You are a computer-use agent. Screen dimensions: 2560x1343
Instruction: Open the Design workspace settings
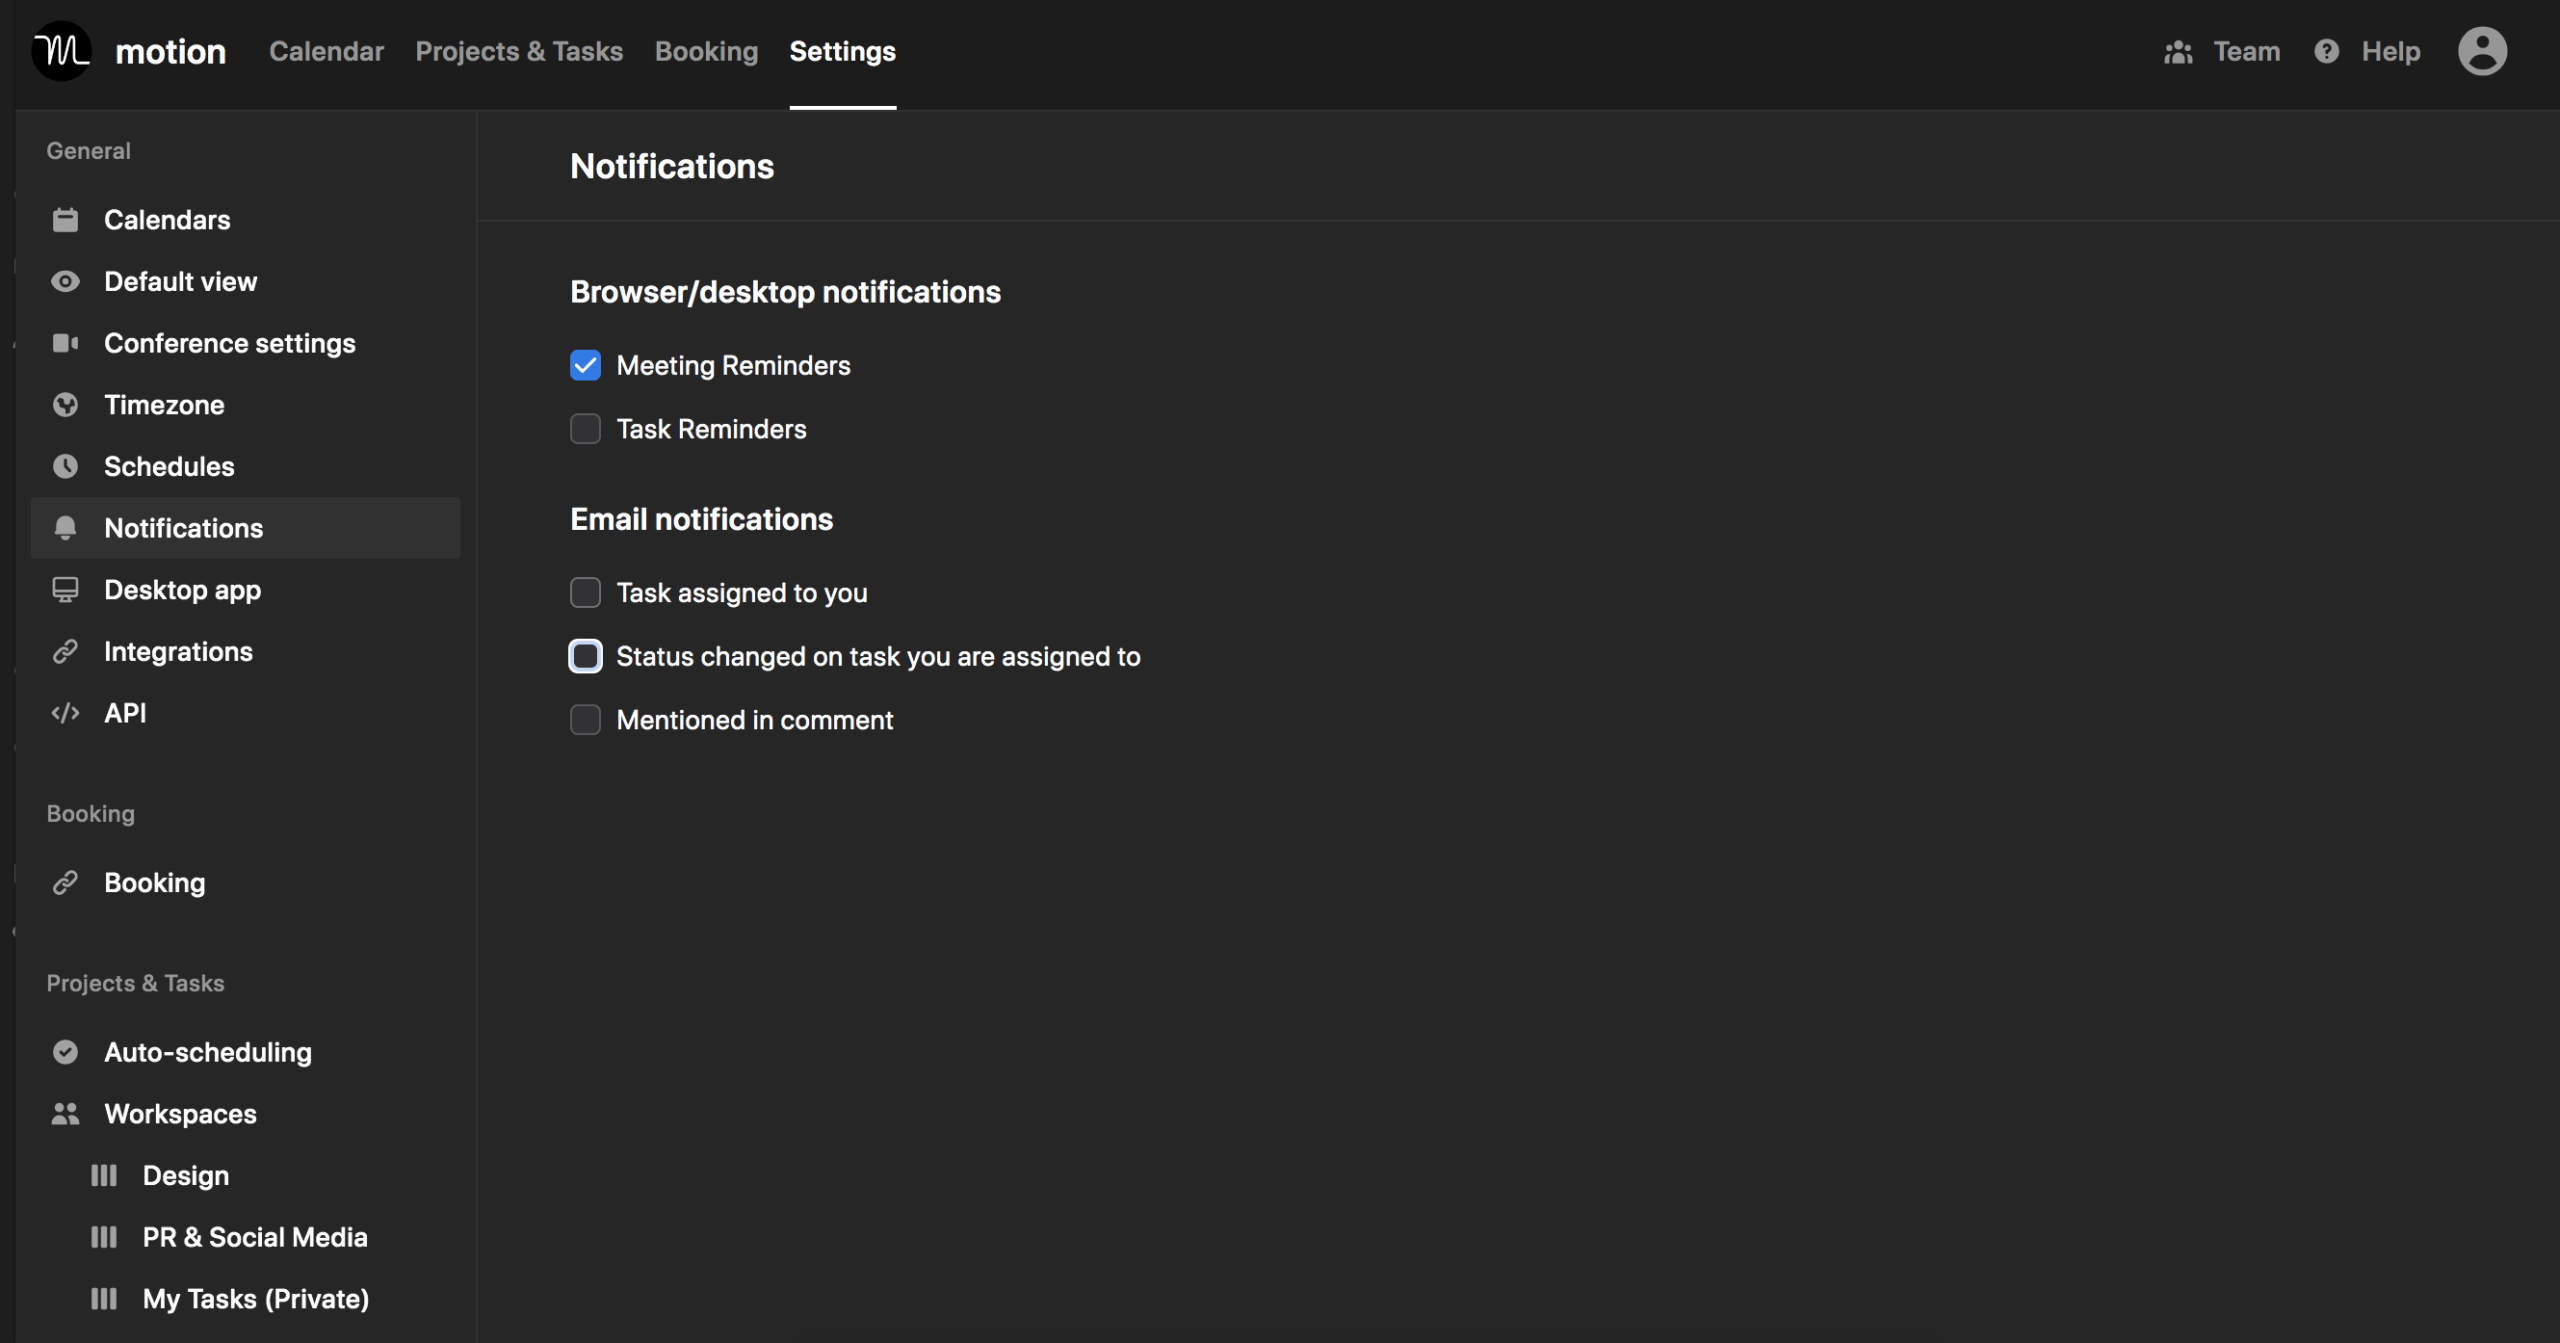coord(185,1175)
